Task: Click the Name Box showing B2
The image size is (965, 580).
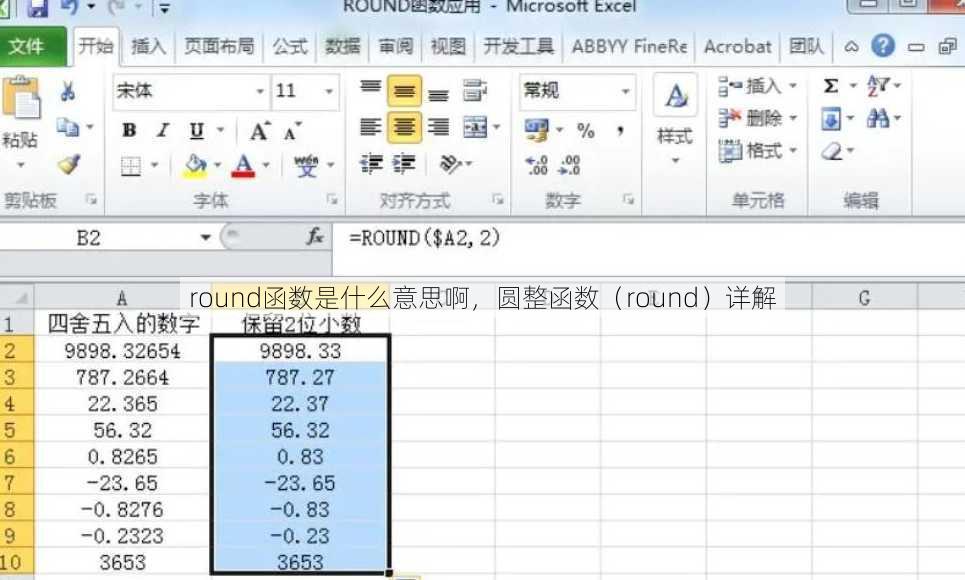Action: coord(88,238)
